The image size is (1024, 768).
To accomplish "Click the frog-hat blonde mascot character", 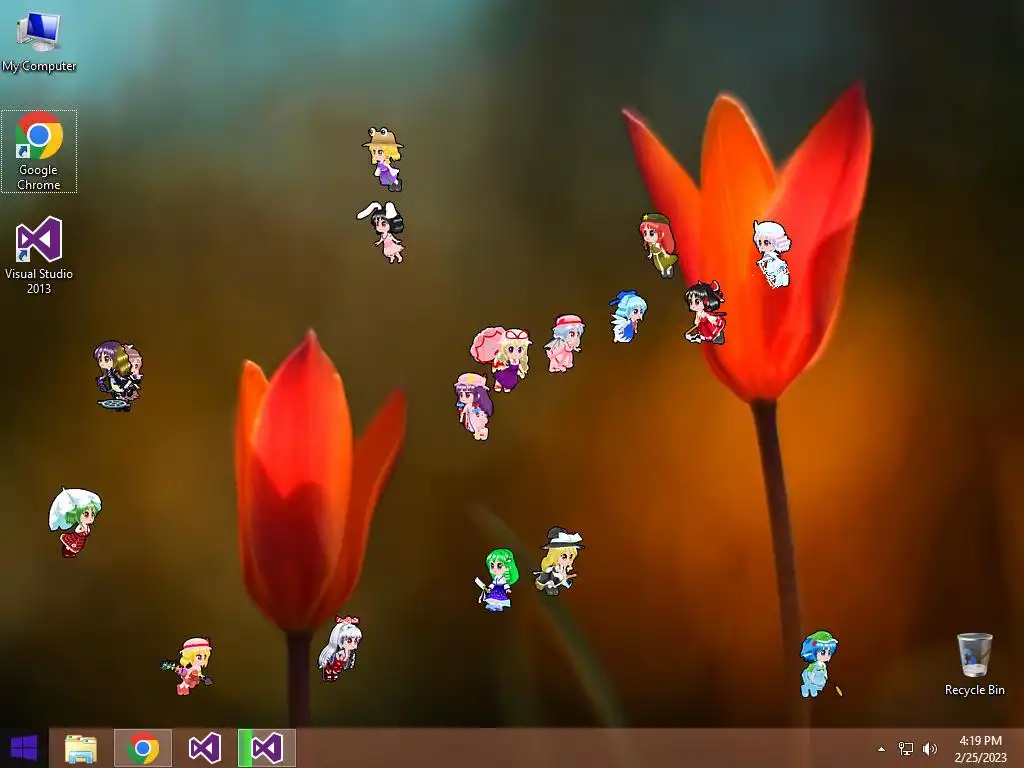I will 384,159.
